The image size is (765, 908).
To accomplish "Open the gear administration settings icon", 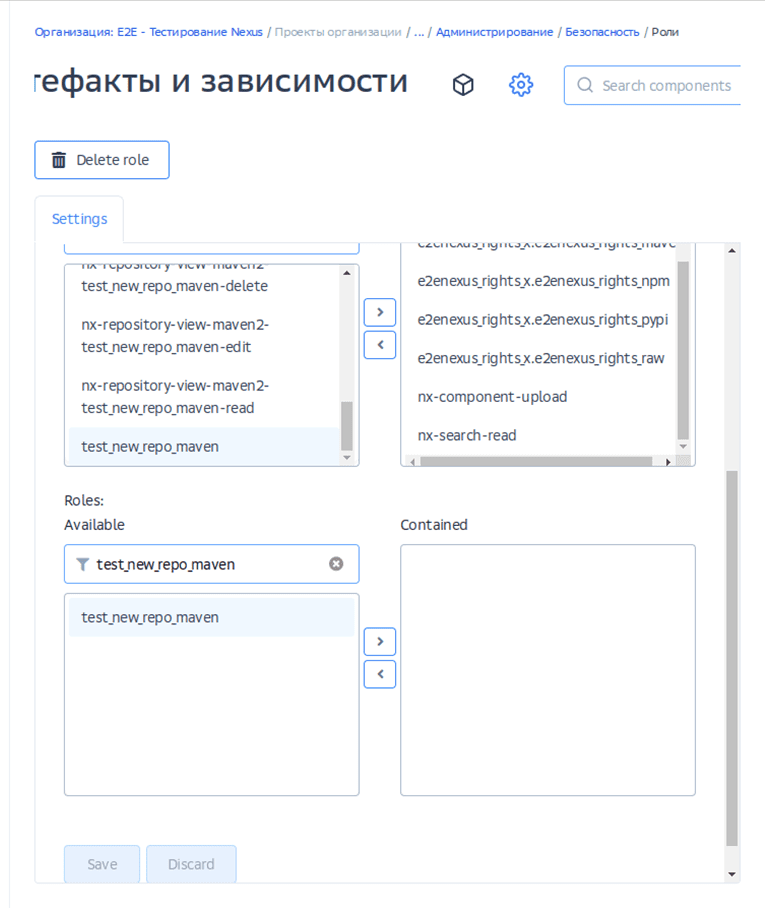I will [520, 85].
